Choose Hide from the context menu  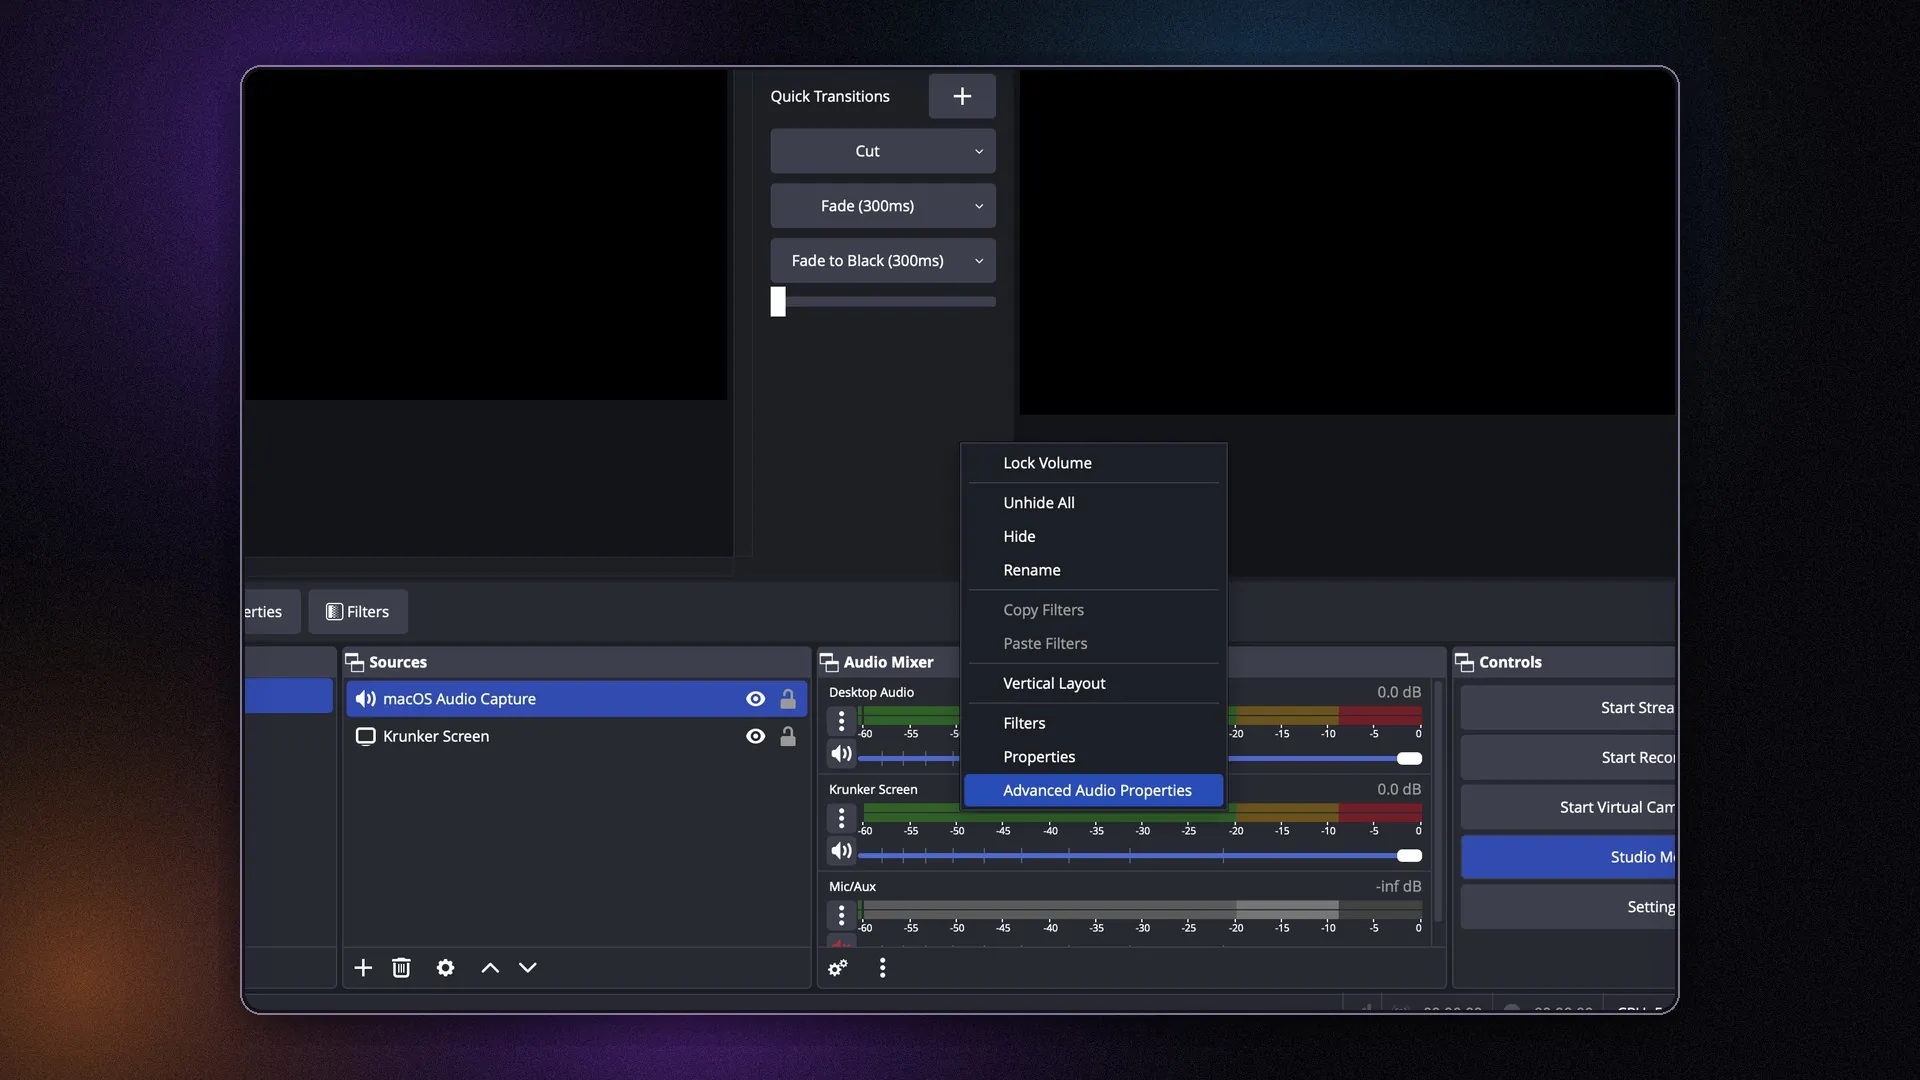tap(1093, 537)
